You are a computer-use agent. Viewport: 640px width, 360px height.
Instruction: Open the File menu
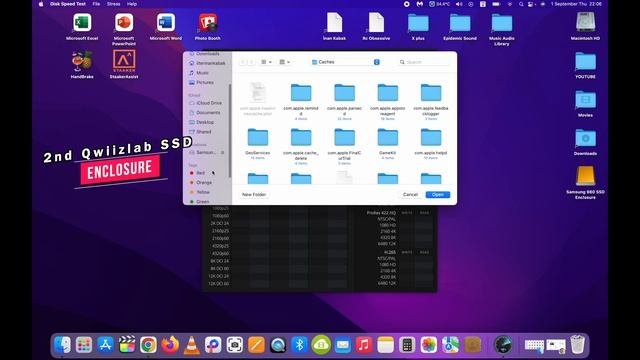[x=96, y=4]
